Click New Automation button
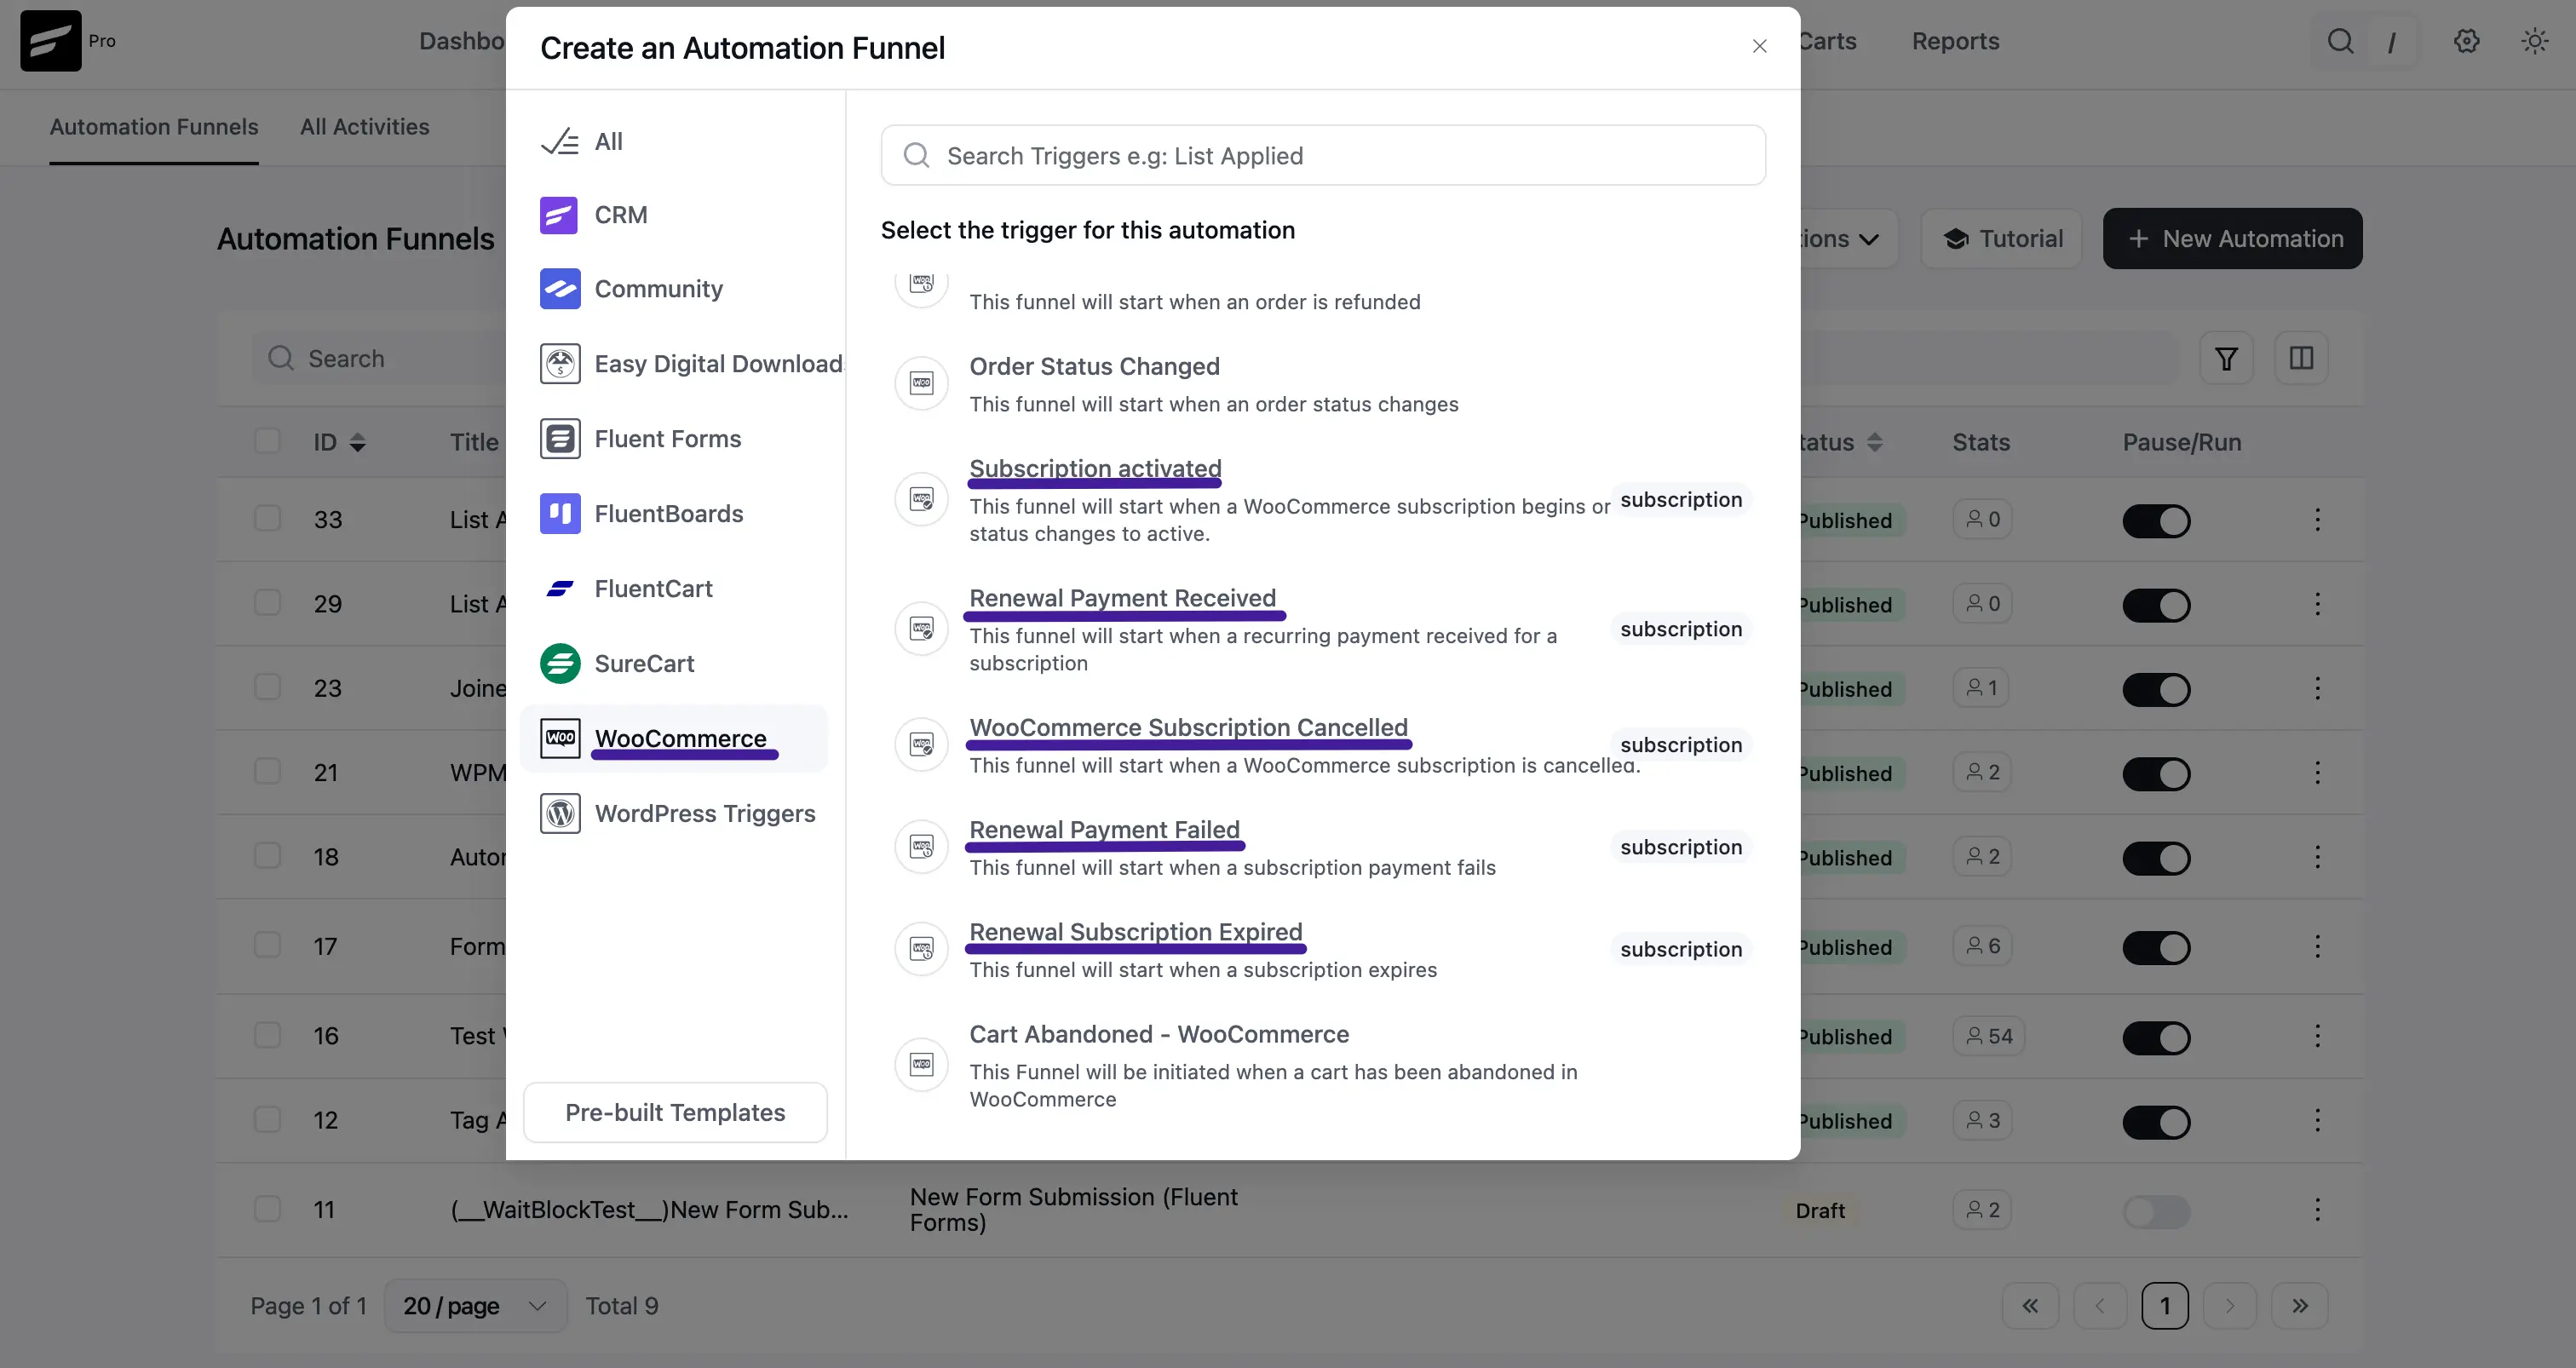The image size is (2576, 1368). coord(2232,239)
